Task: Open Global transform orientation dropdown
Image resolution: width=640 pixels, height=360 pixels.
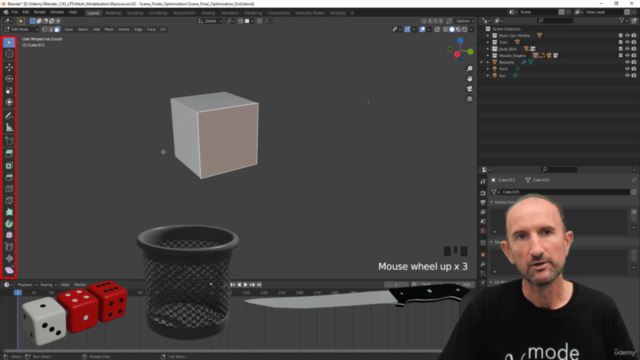Action: 210,21
